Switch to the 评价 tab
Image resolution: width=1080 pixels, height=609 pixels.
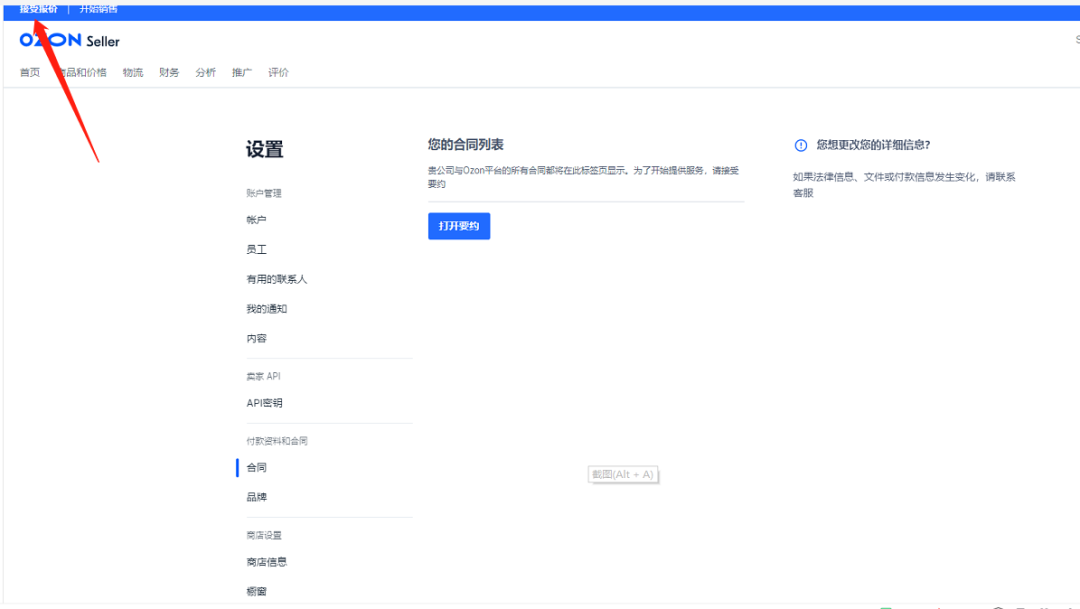tap(278, 71)
